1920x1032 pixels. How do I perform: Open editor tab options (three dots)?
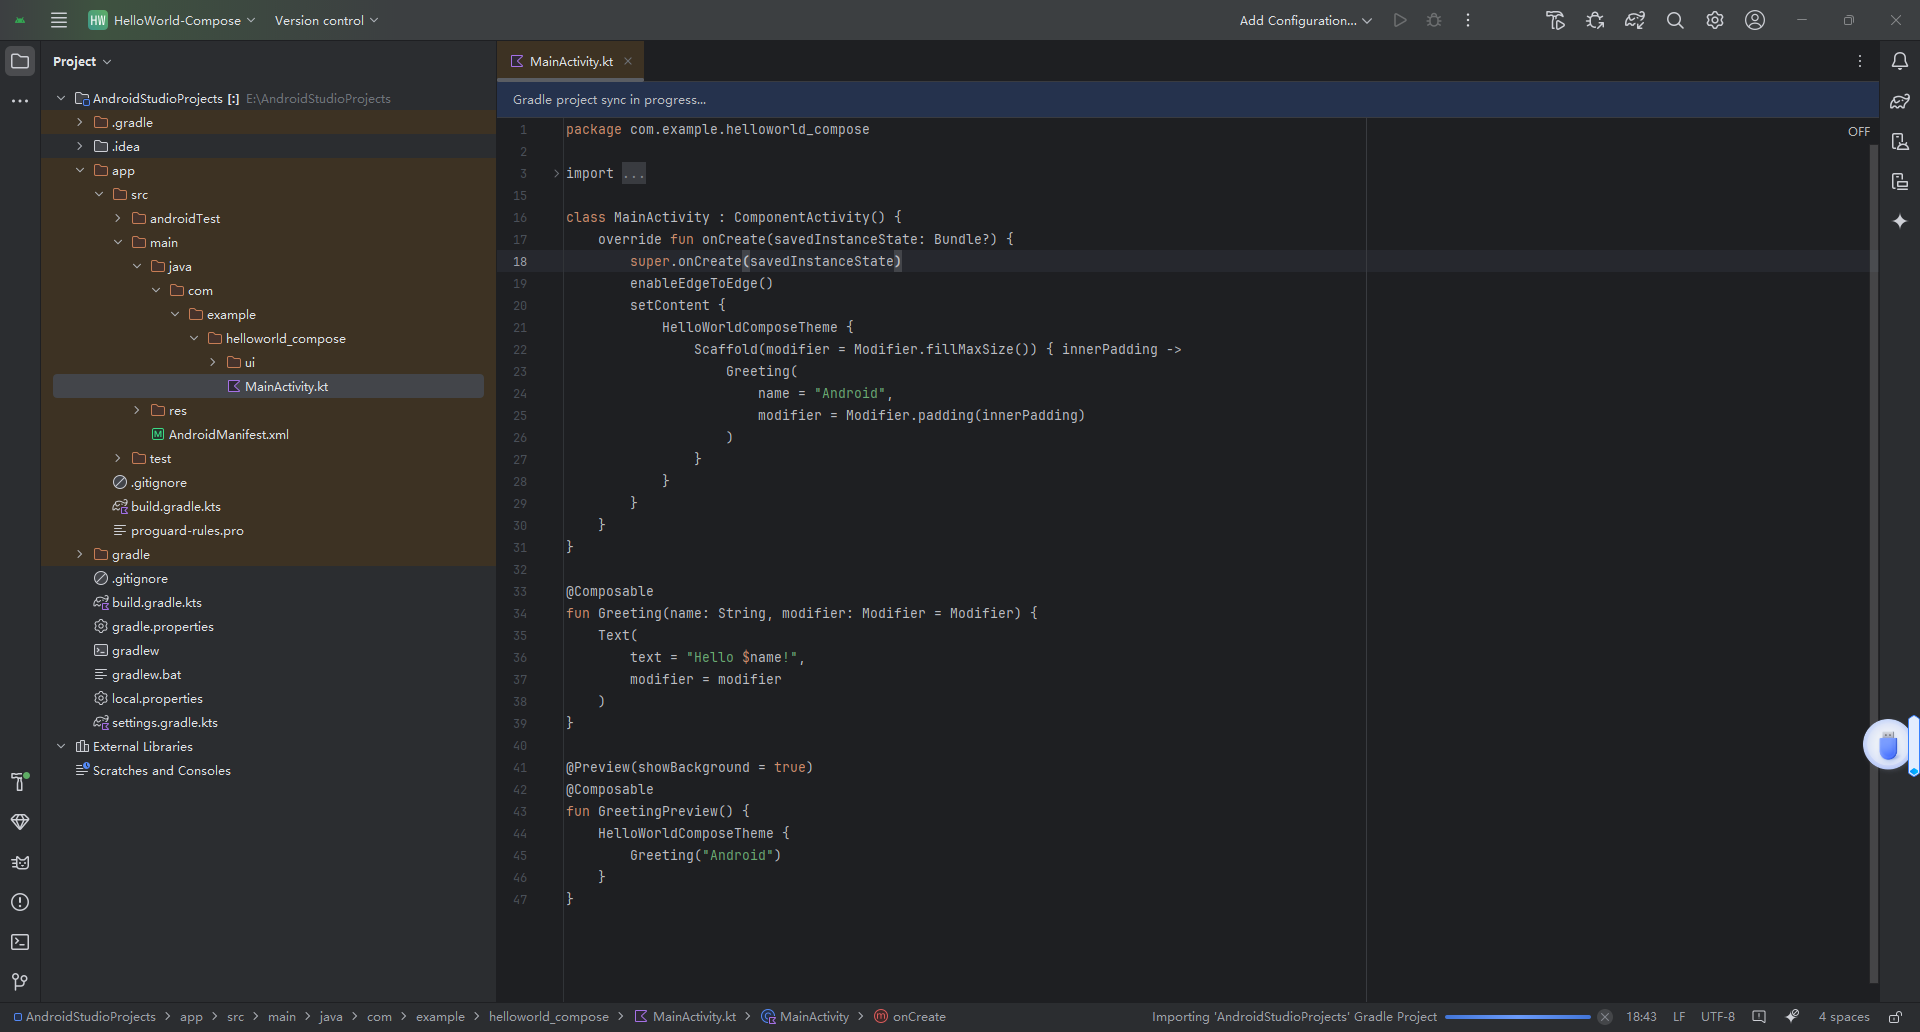(x=1860, y=61)
